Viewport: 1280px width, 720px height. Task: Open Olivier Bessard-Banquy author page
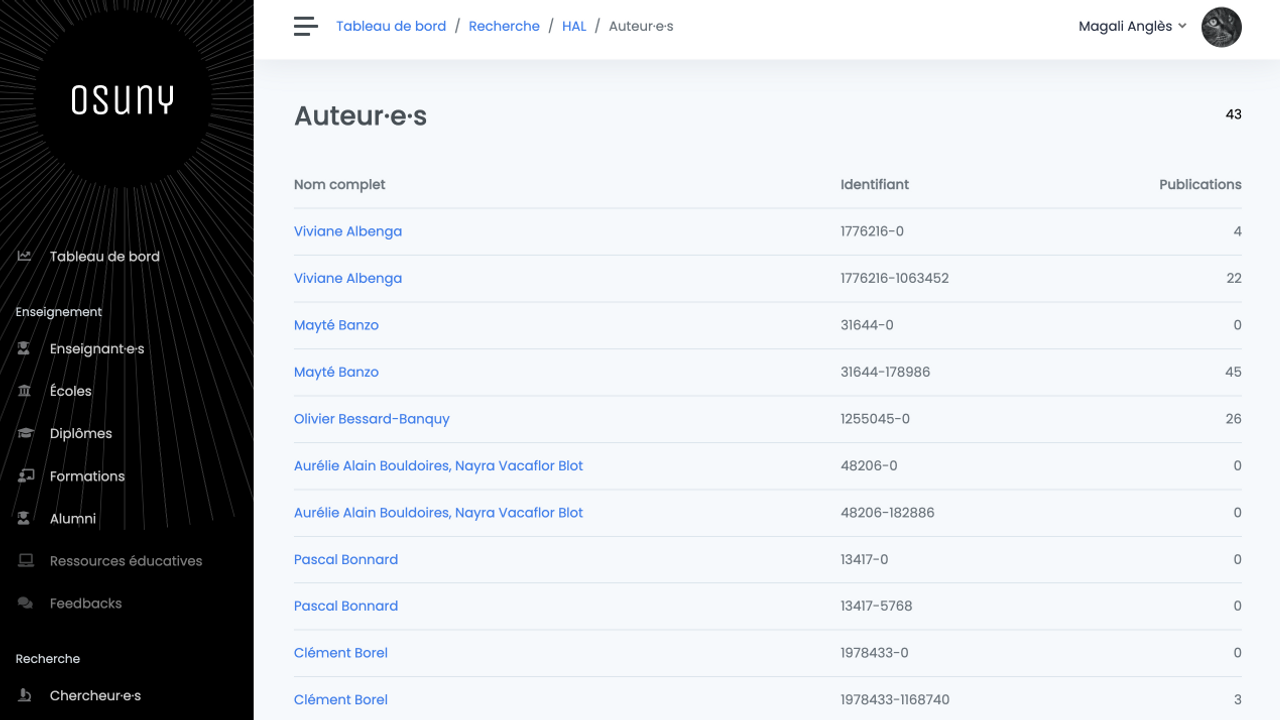point(371,419)
